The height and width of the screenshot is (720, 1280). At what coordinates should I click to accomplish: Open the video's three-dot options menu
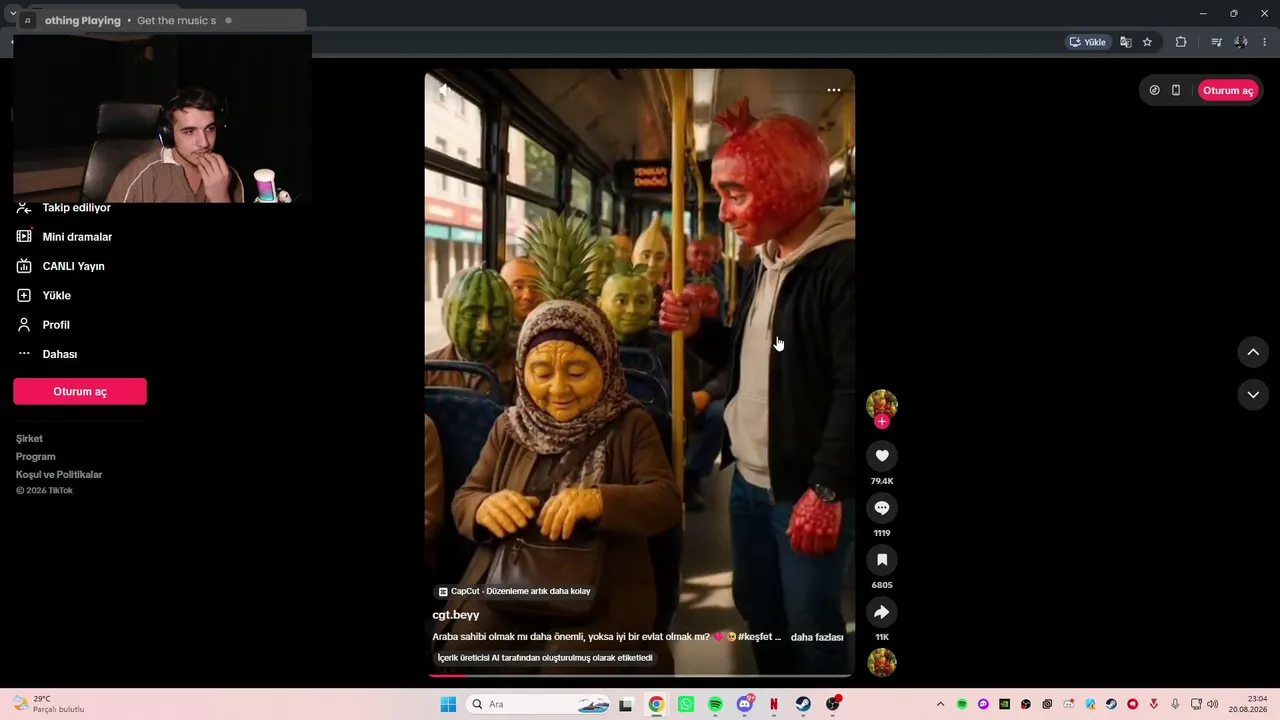tap(834, 90)
